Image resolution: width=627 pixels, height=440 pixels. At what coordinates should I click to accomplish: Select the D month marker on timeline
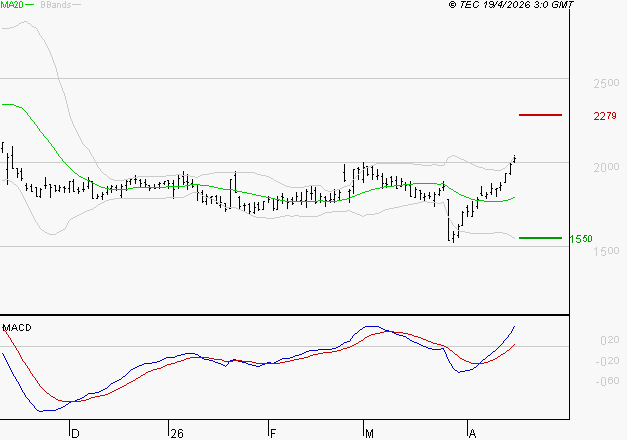click(x=74, y=433)
